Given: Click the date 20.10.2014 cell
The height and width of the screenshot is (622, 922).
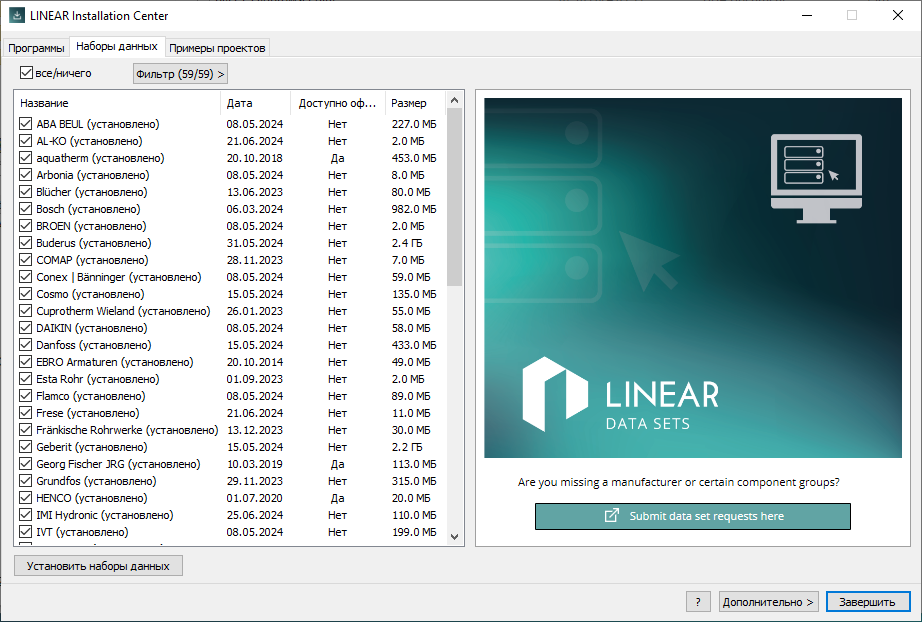Looking at the screenshot, I should 255,362.
